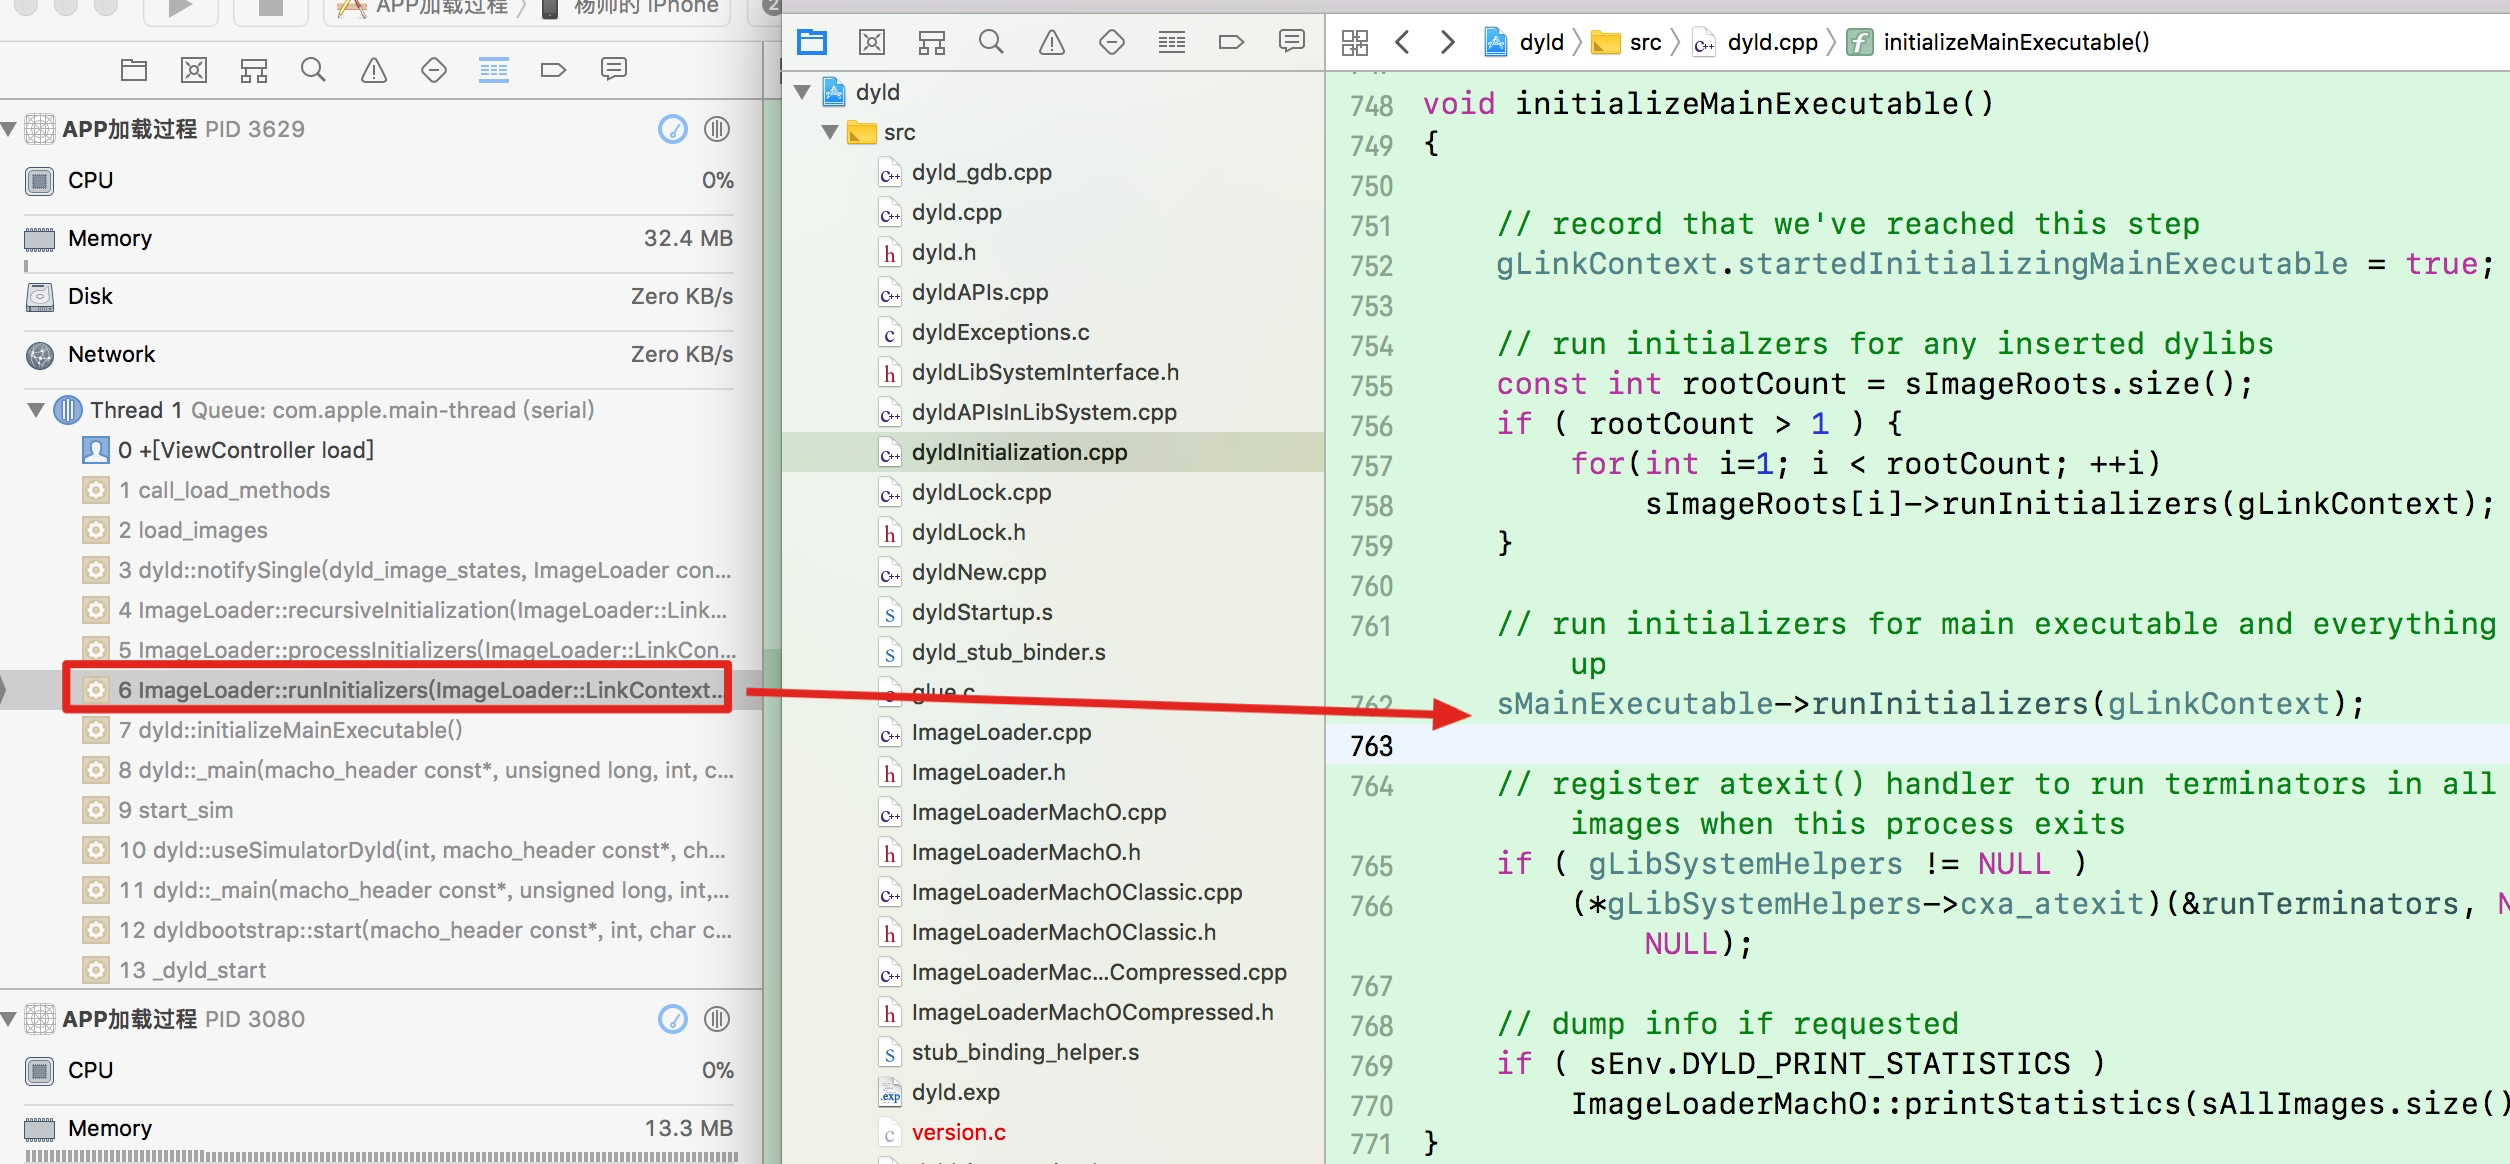Toggle the gauge button for PID 3080 process
Image resolution: width=2510 pixels, height=1164 pixels.
pyautogui.click(x=673, y=1019)
